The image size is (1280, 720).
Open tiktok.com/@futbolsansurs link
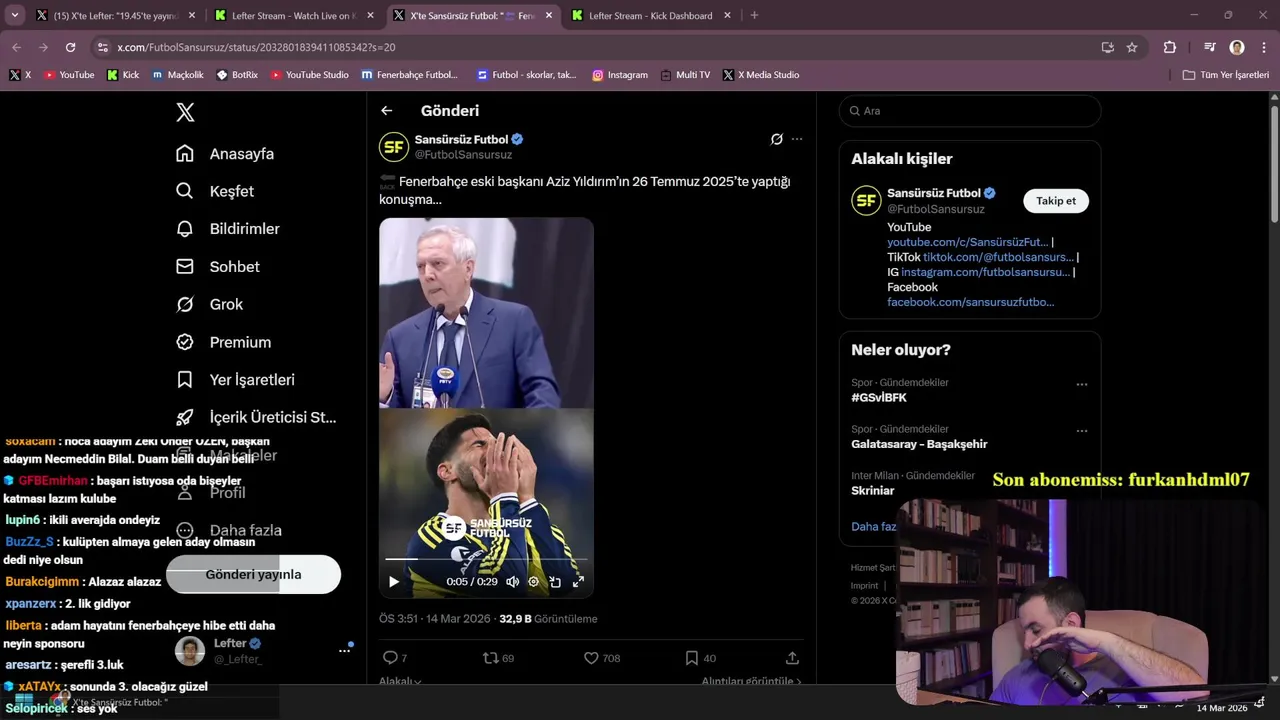(x=998, y=257)
